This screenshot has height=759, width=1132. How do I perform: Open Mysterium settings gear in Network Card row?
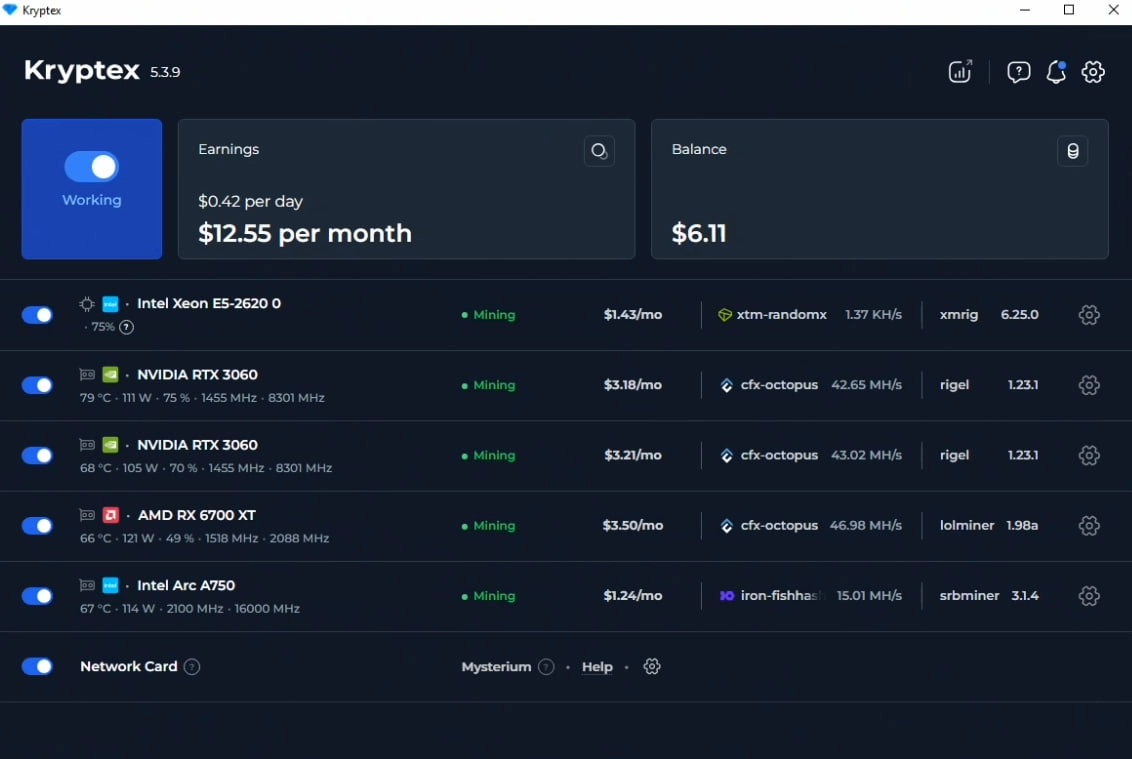pyautogui.click(x=652, y=667)
